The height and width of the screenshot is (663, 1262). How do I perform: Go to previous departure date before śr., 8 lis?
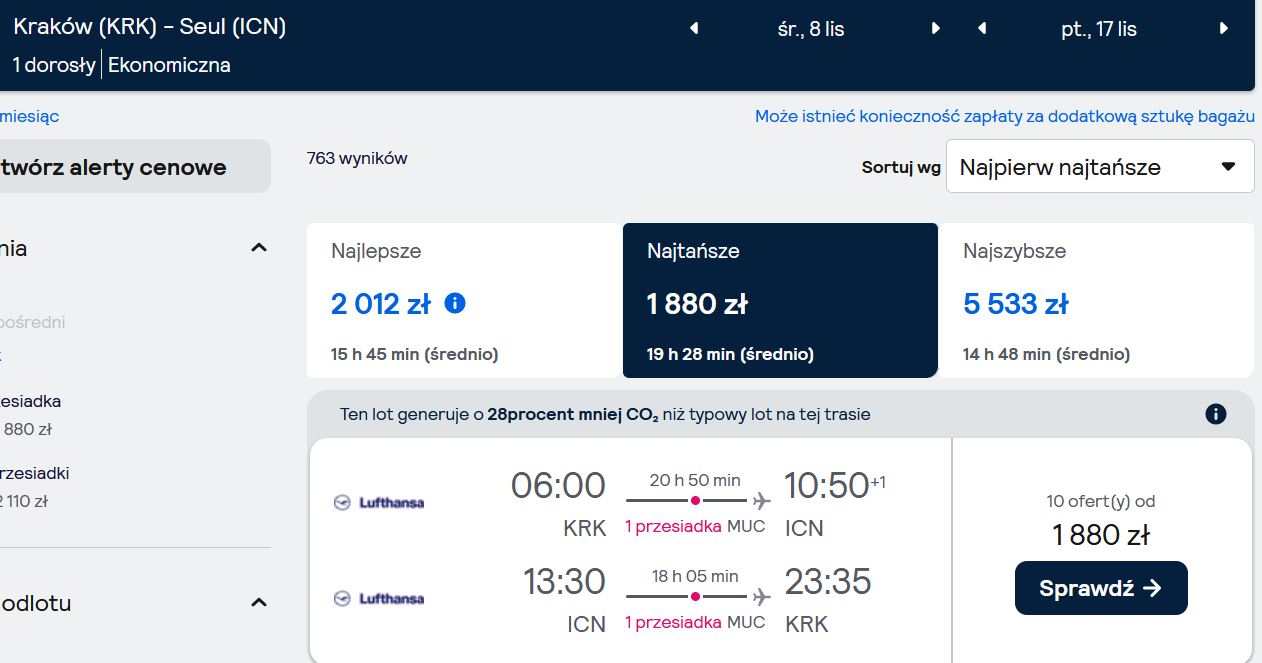point(694,29)
